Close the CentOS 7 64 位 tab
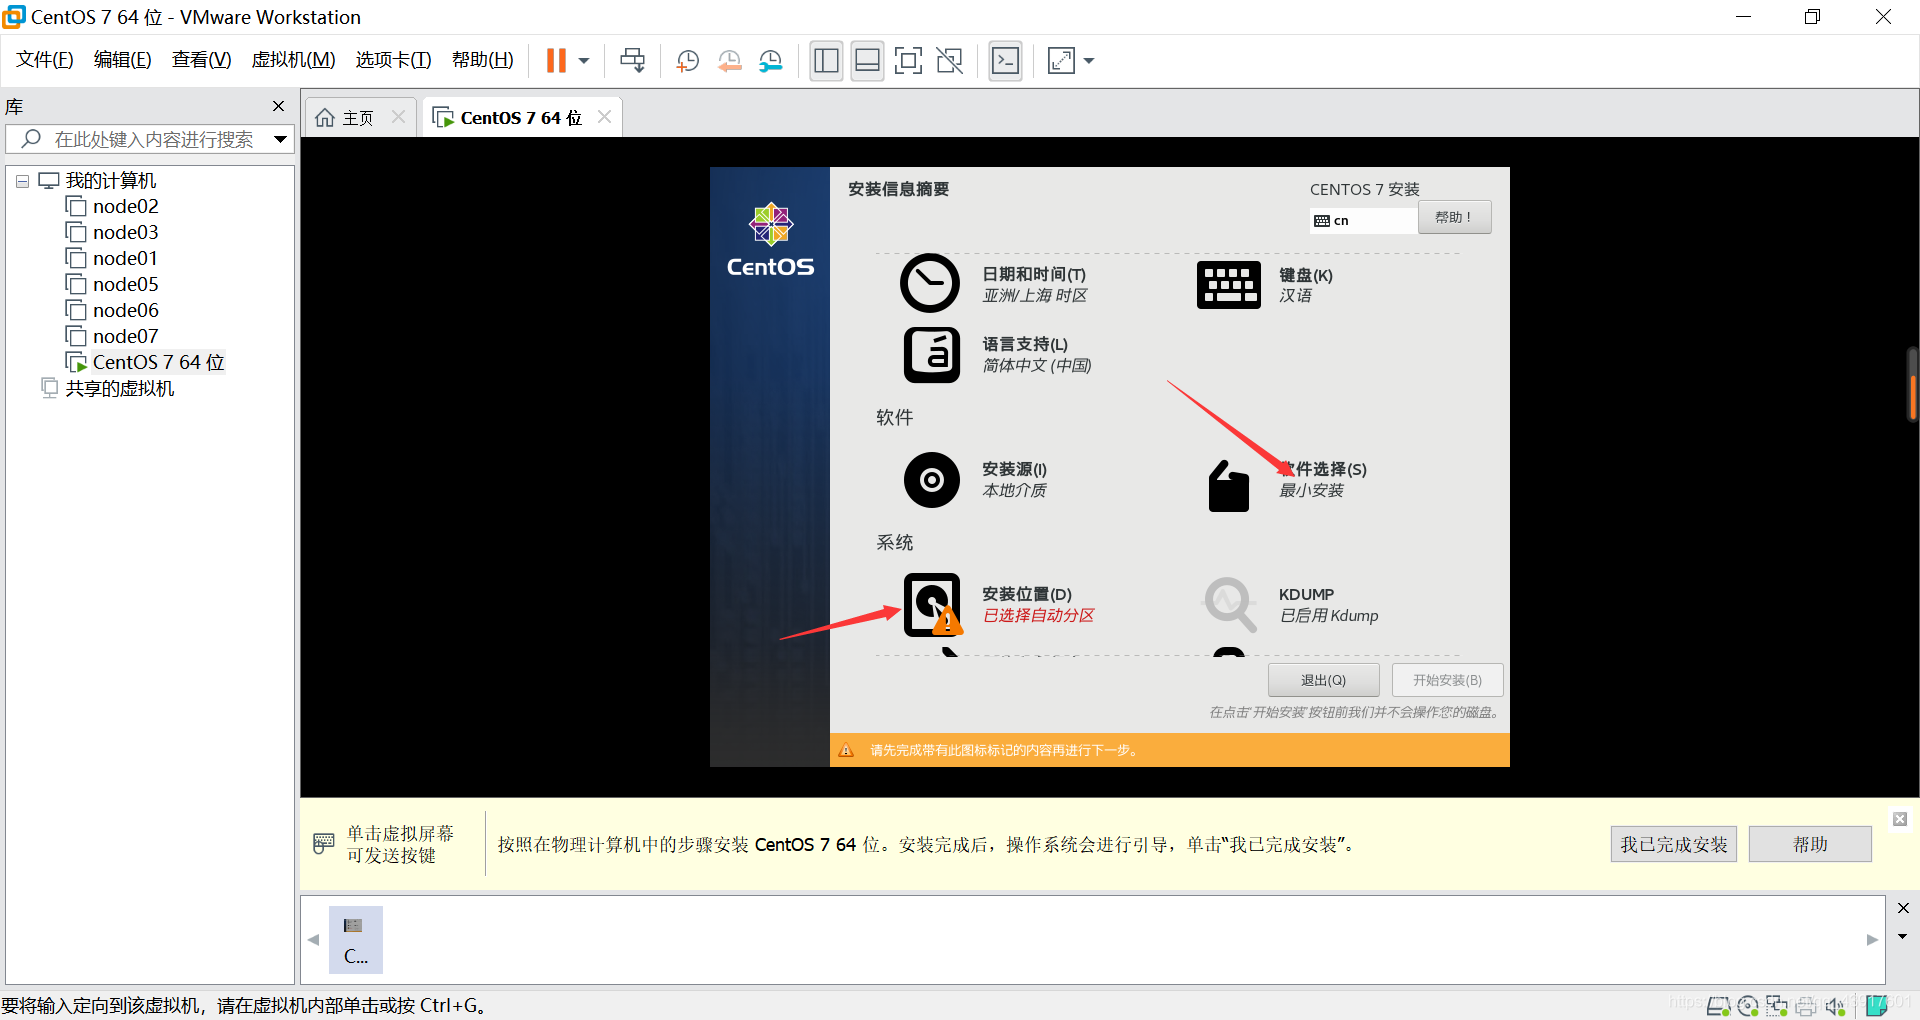The height and width of the screenshot is (1020, 1920). [604, 117]
